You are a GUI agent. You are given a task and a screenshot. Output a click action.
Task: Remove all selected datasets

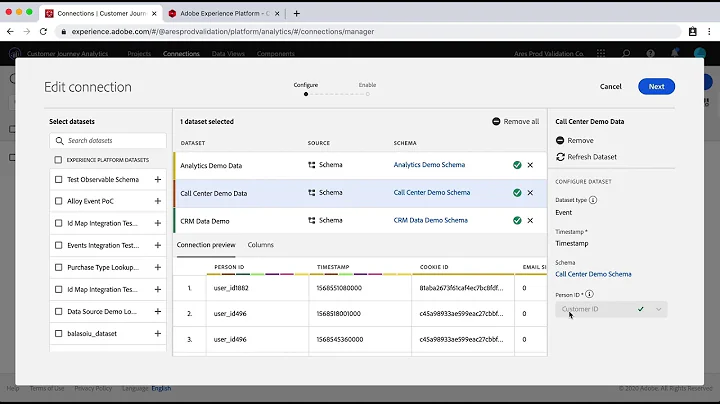tap(515, 122)
